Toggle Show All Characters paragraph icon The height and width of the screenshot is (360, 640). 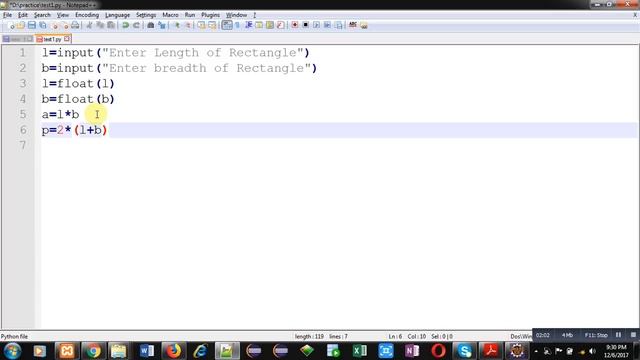238,25
